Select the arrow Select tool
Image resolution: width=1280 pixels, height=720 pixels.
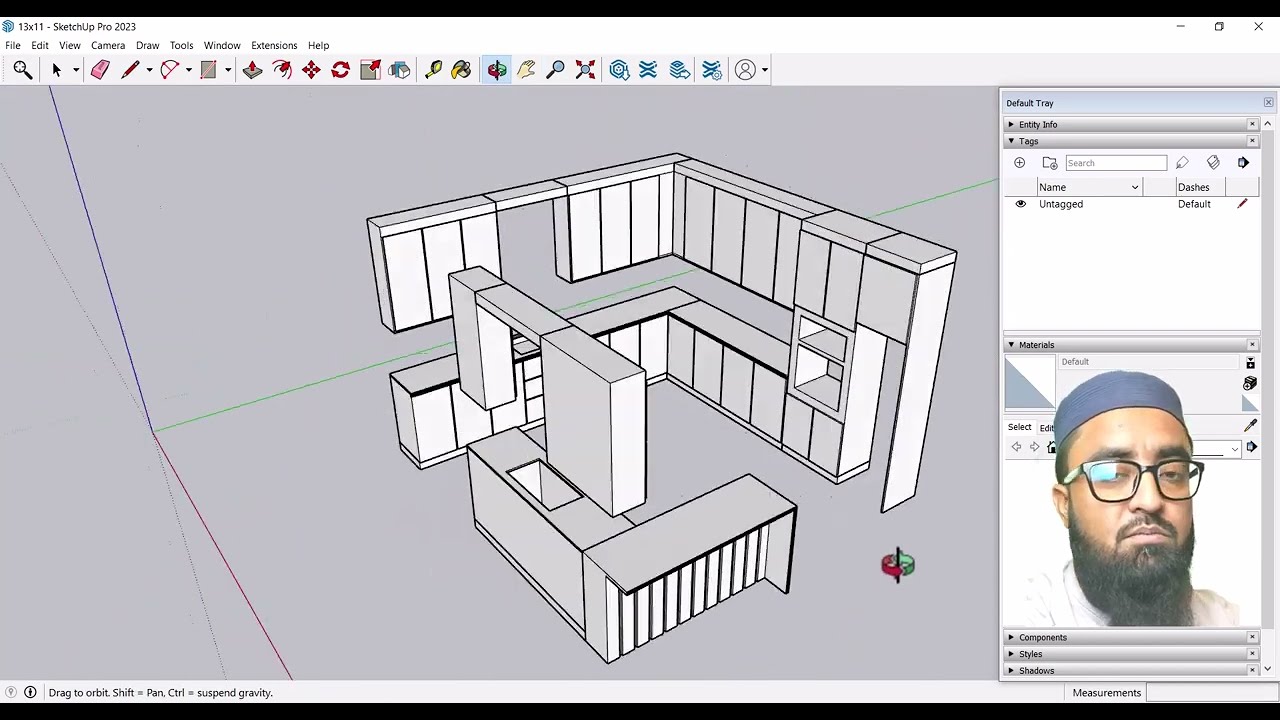click(56, 69)
